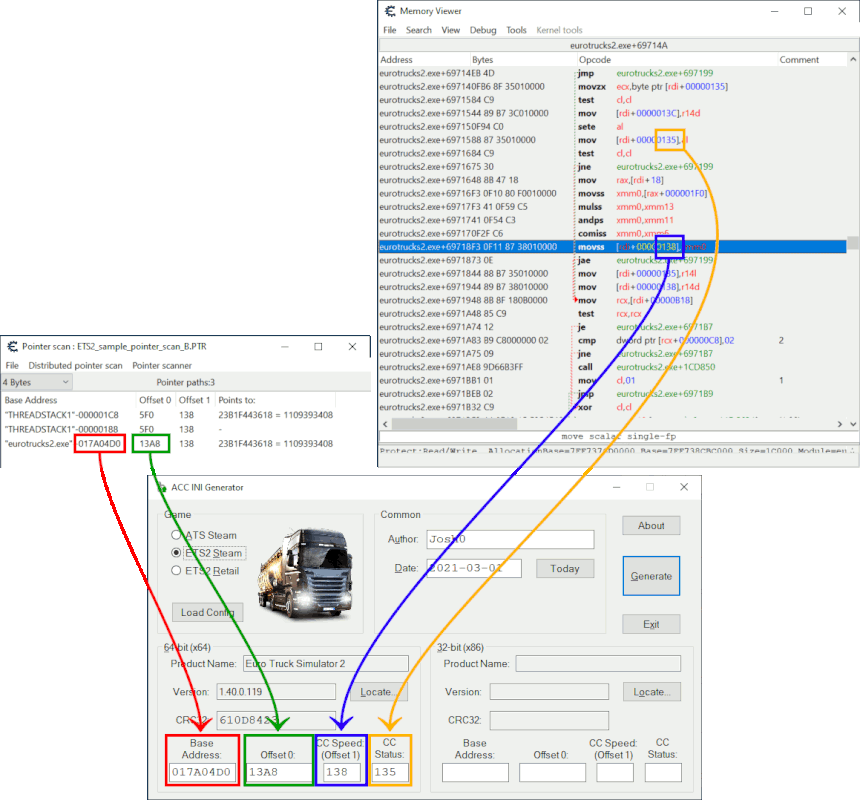Click 64-bit CC Status field

tap(390, 772)
